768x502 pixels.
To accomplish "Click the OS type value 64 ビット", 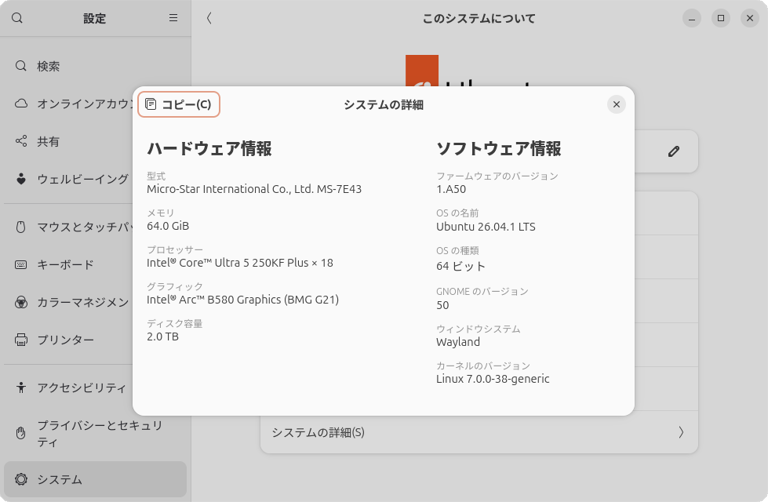I will click(460, 266).
